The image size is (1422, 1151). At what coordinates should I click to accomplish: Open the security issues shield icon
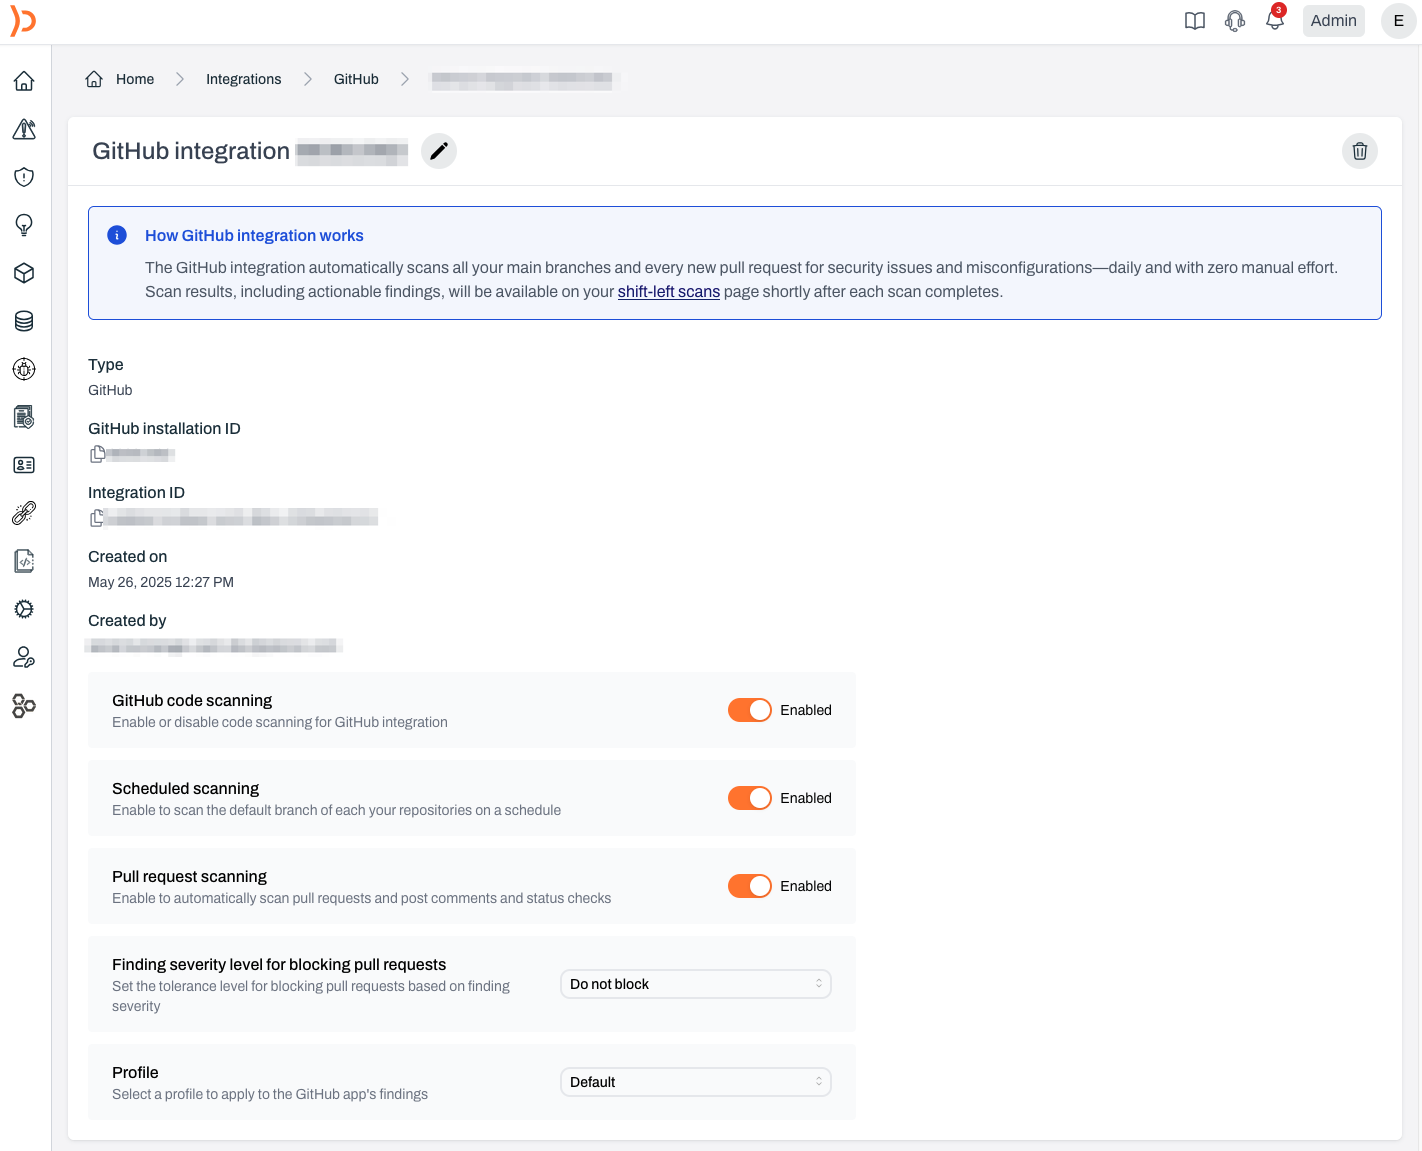[23, 177]
